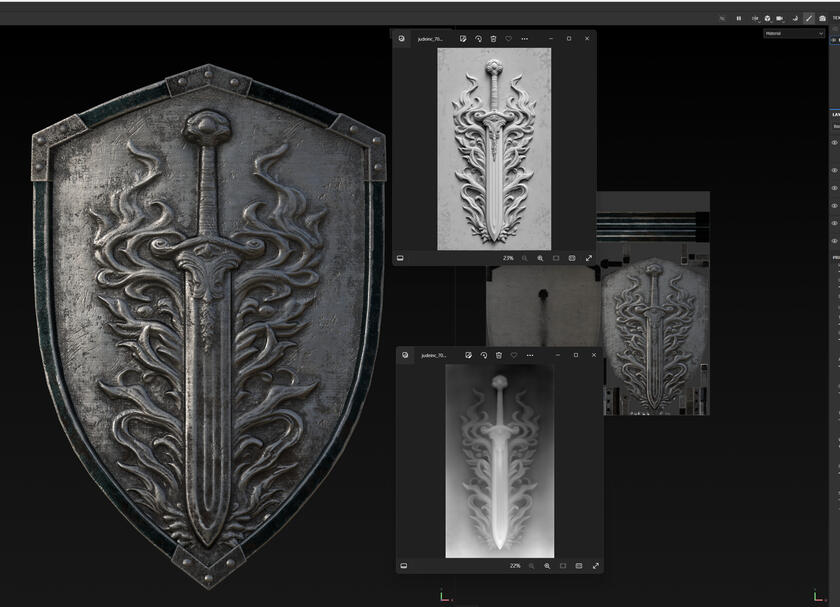Screen dimensions: 840x607
Task: Click edit image icon in top photo viewer
Action: [463, 38]
